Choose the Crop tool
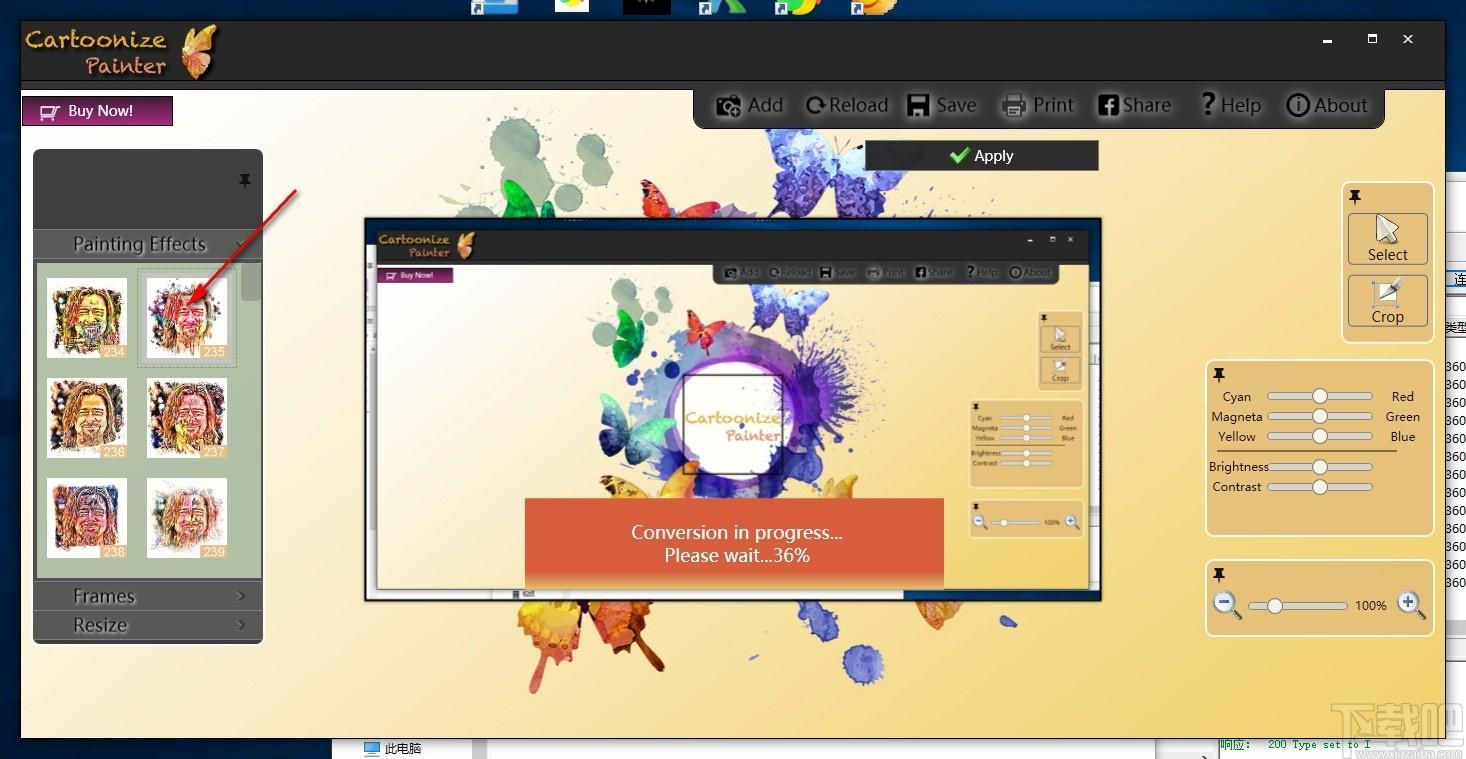 coord(1387,301)
